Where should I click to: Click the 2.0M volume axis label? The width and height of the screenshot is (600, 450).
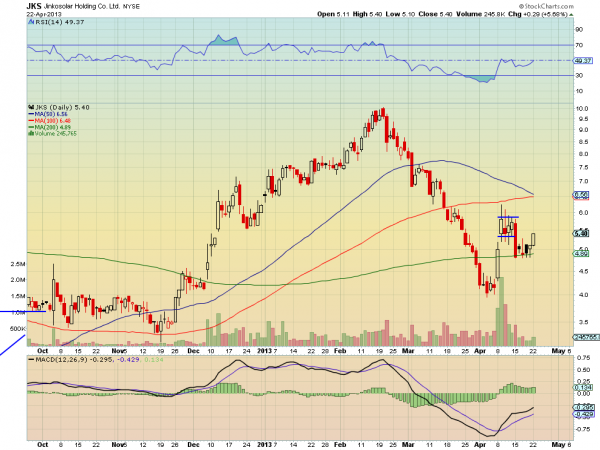pos(18,280)
